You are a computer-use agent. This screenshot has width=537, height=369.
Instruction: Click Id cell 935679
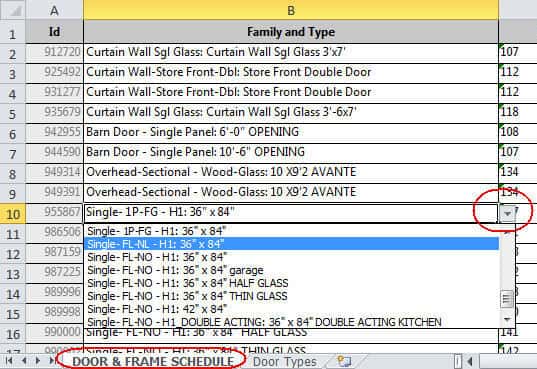tap(54, 112)
